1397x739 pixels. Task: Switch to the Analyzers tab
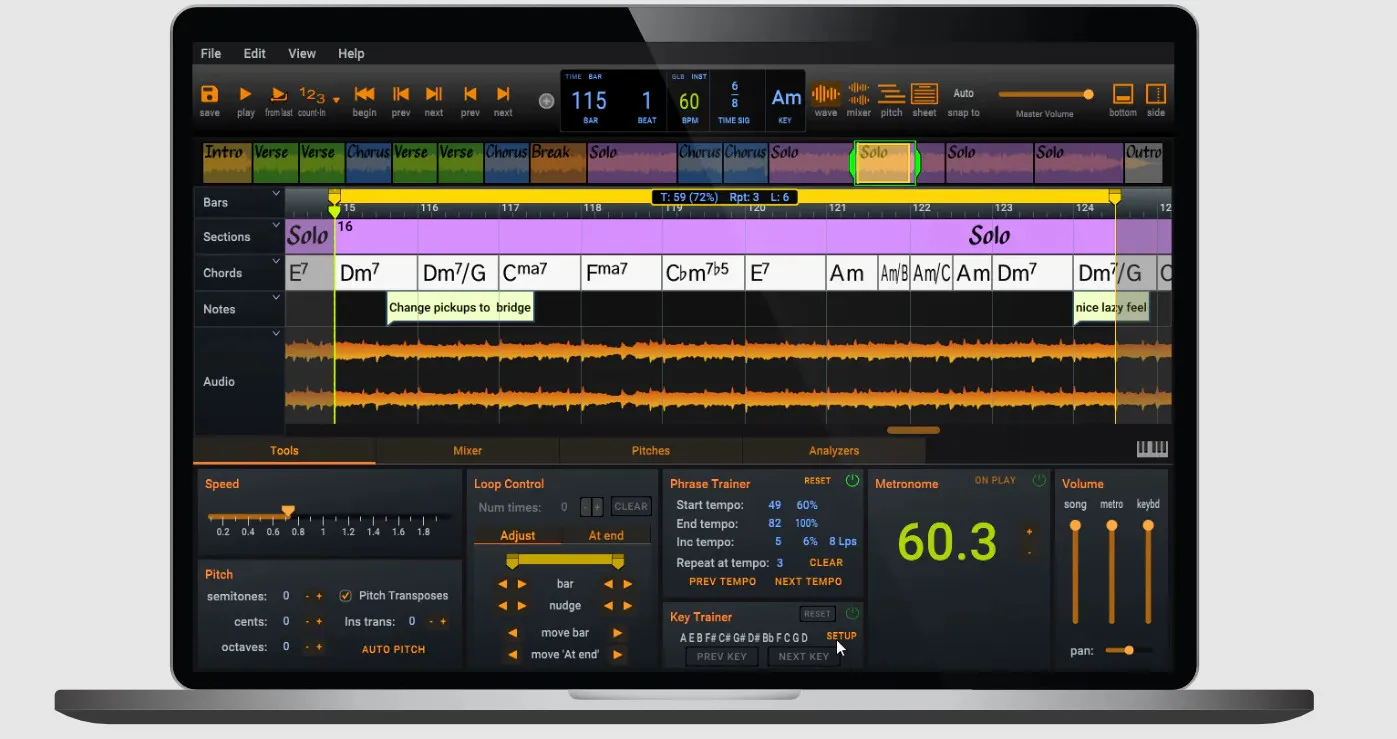(x=834, y=451)
